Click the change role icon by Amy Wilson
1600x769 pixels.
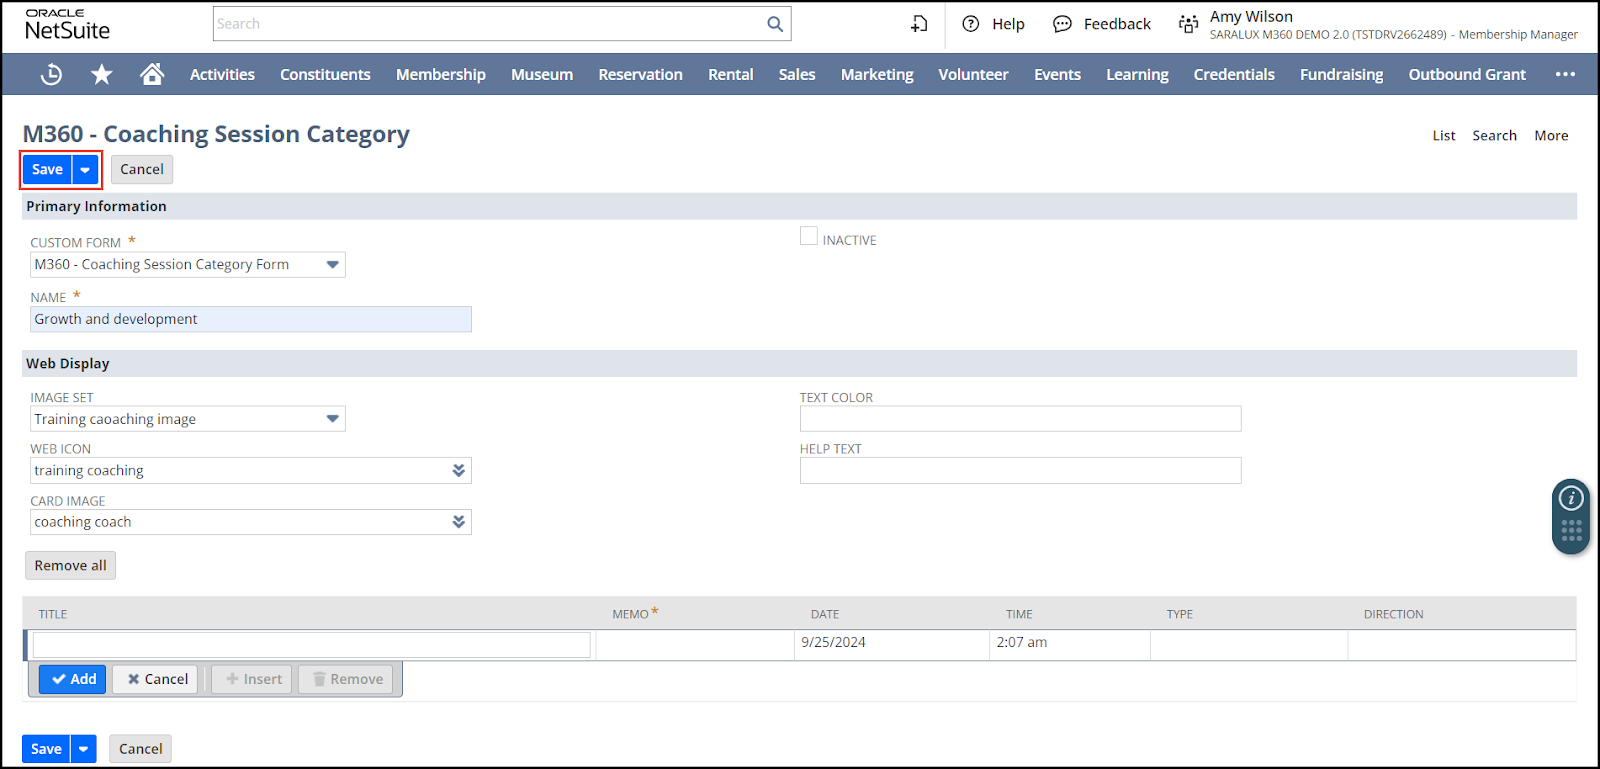(1188, 24)
